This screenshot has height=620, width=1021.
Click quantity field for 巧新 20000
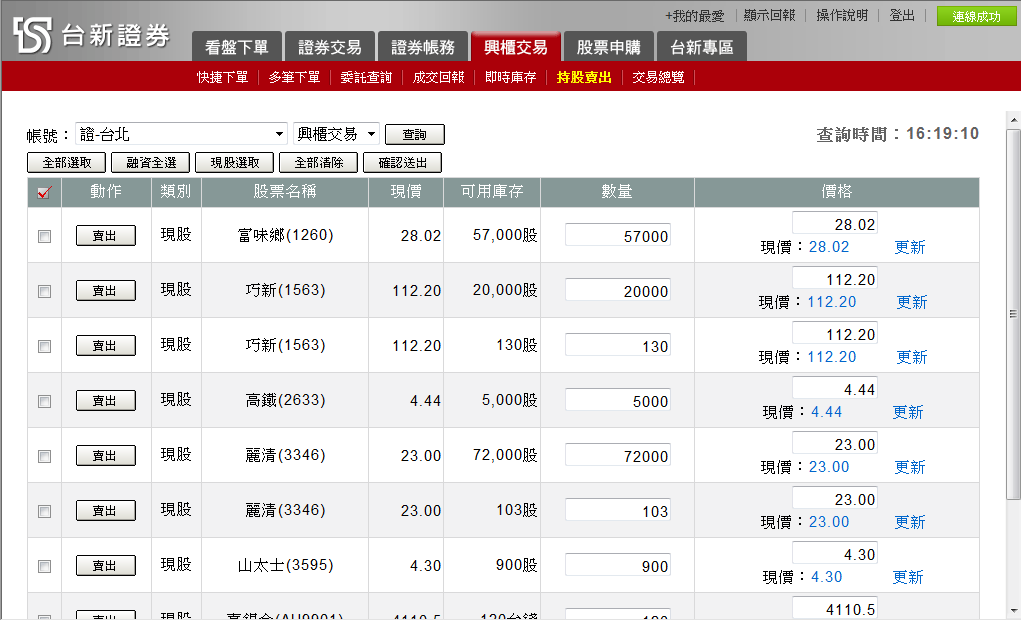(x=617, y=291)
